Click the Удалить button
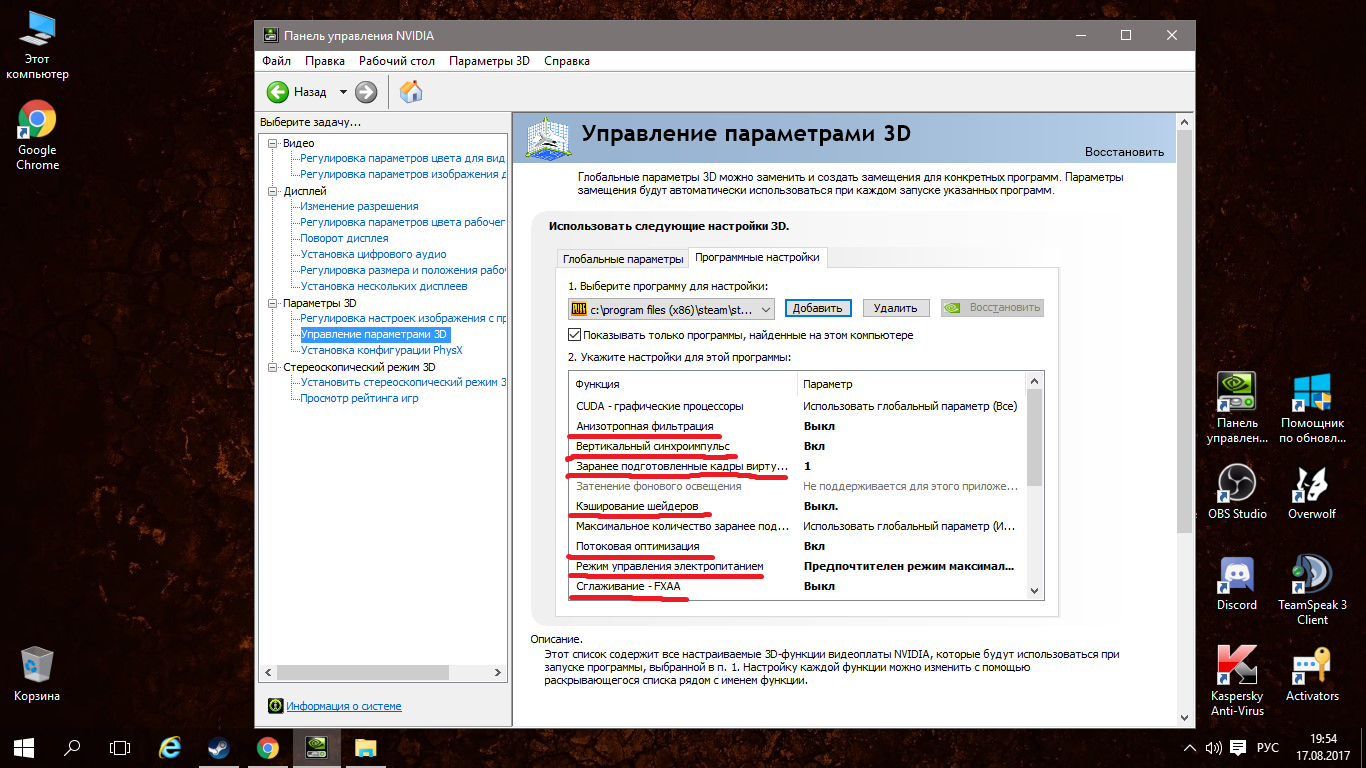 click(896, 308)
